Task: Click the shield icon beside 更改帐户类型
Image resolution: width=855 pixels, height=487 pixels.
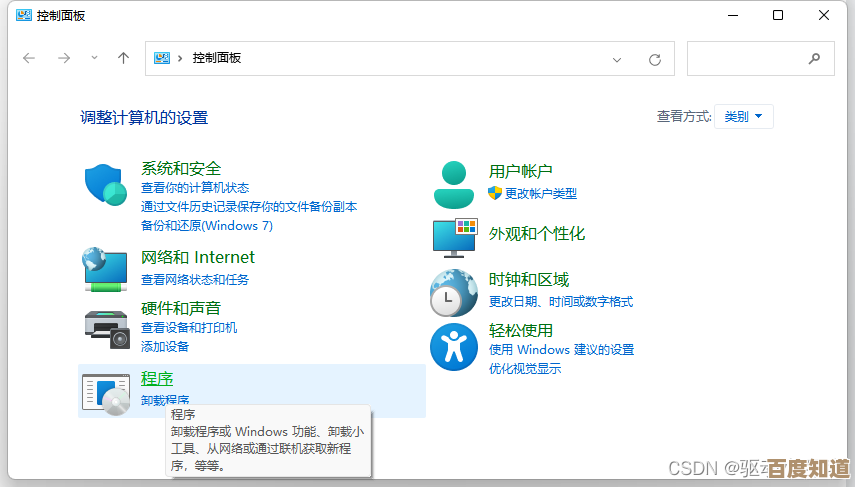Action: [x=495, y=193]
